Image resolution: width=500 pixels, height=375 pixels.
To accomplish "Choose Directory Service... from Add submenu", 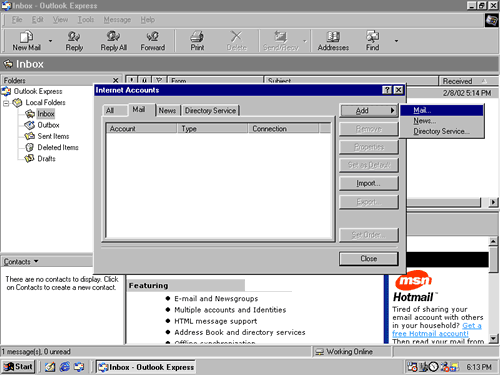I will (441, 131).
